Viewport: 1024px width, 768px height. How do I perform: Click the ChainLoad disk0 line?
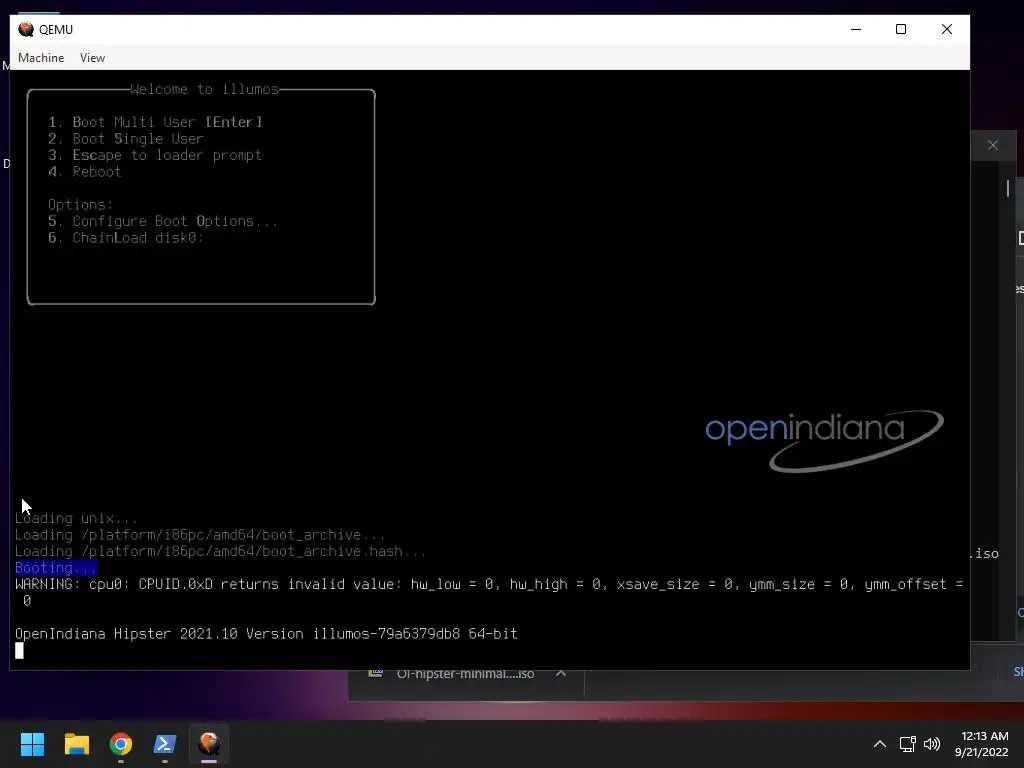125,238
